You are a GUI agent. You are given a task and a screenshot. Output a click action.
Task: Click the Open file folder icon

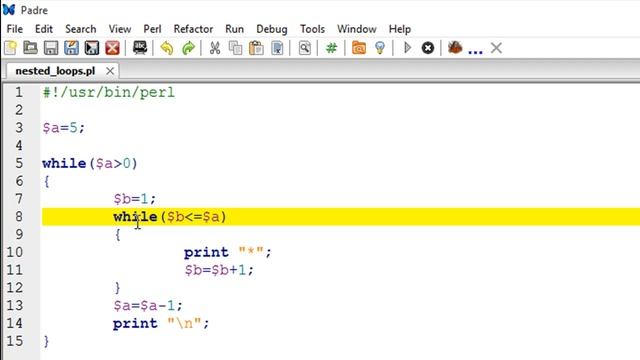click(x=31, y=48)
